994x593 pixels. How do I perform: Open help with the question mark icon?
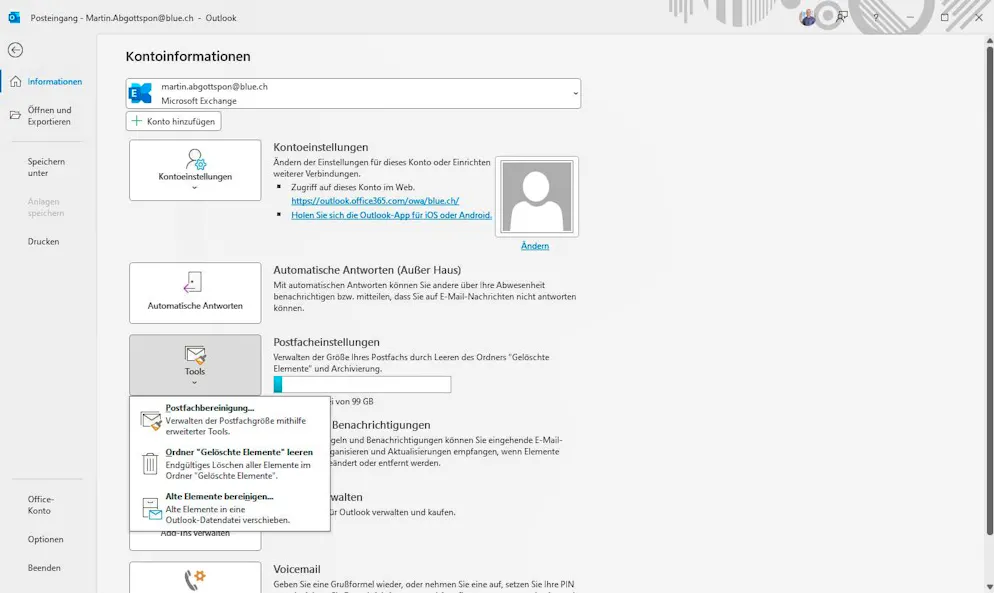click(876, 18)
